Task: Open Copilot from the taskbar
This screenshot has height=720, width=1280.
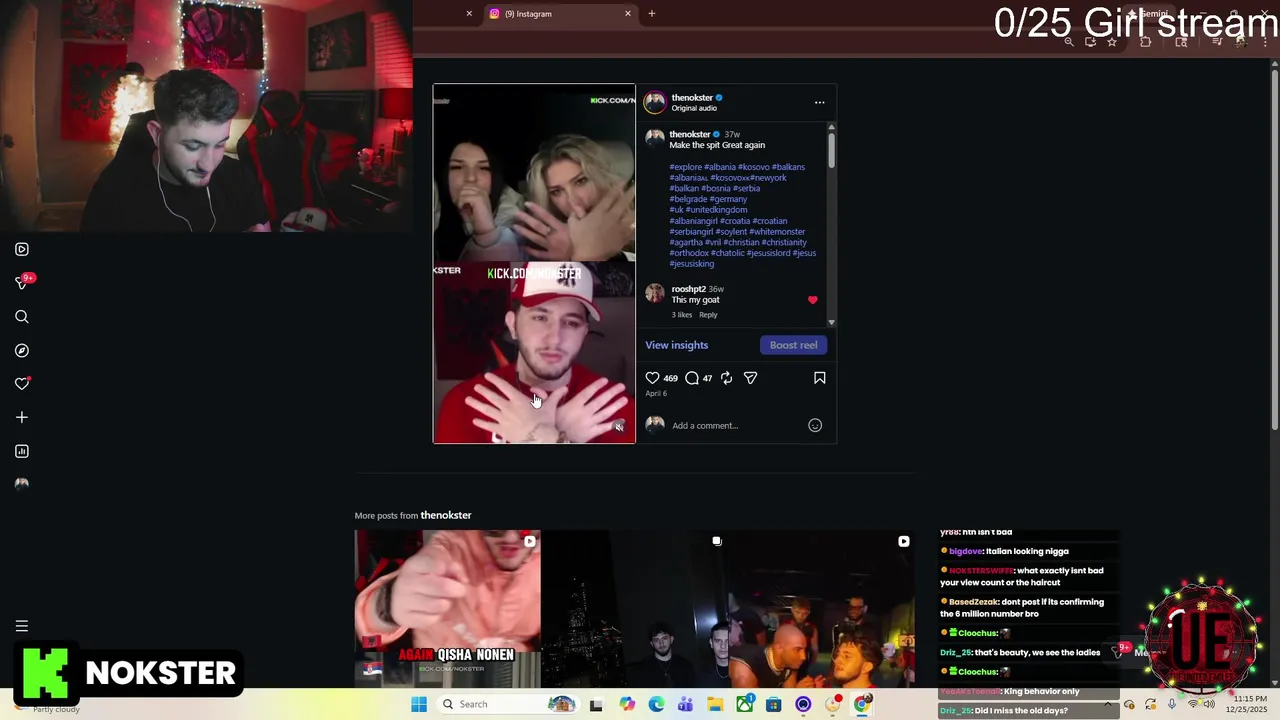Action: [627, 704]
